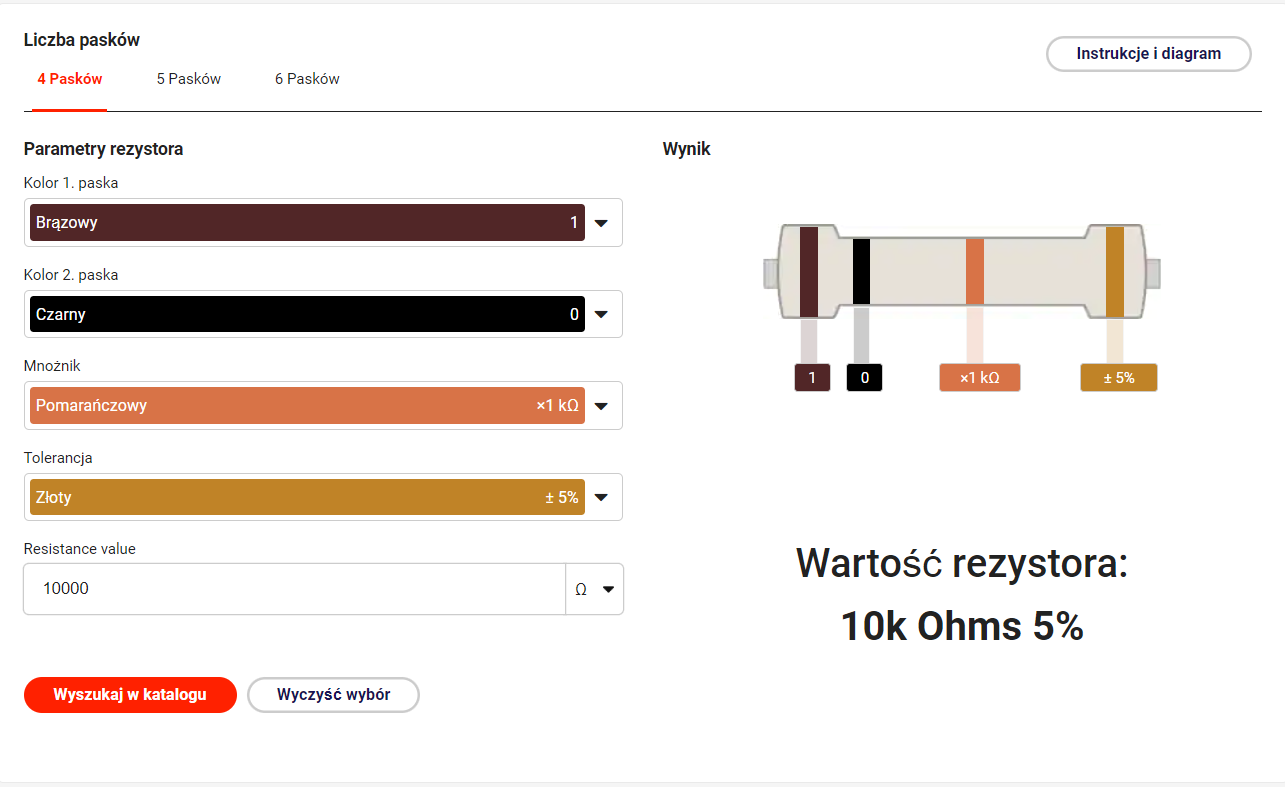Select the Czarny color bar
This screenshot has height=787, width=1285.
tap(307, 314)
